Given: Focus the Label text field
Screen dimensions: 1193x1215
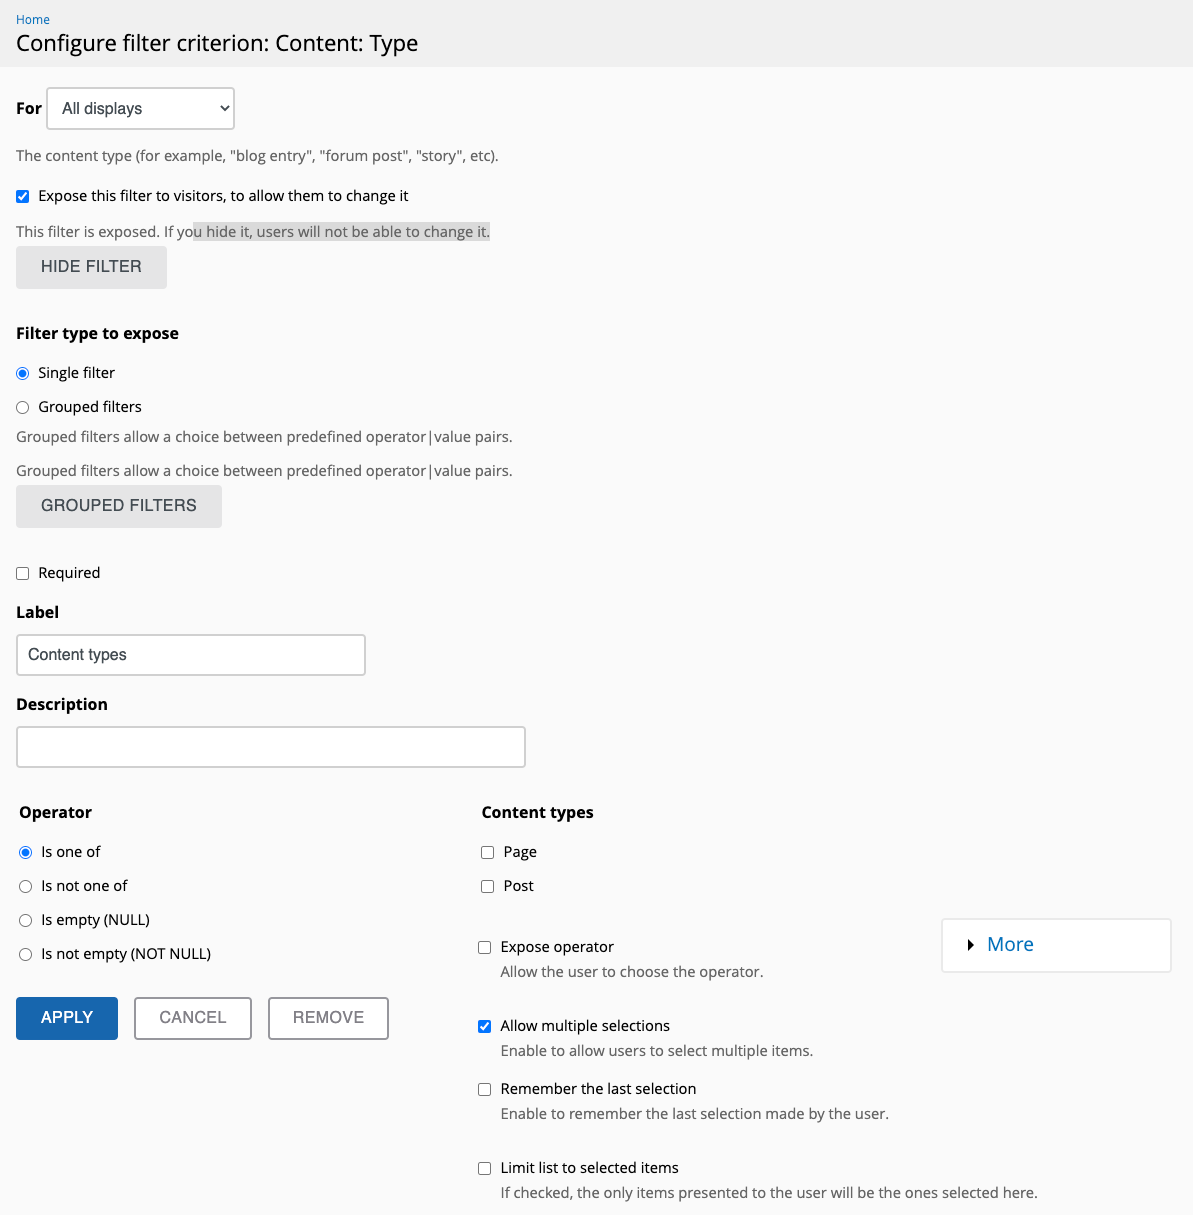Looking at the screenshot, I should click(191, 655).
